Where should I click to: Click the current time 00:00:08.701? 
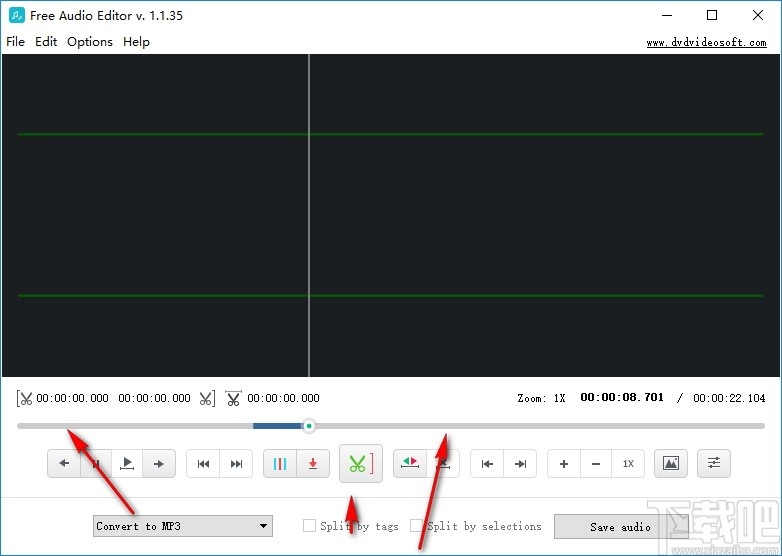622,397
